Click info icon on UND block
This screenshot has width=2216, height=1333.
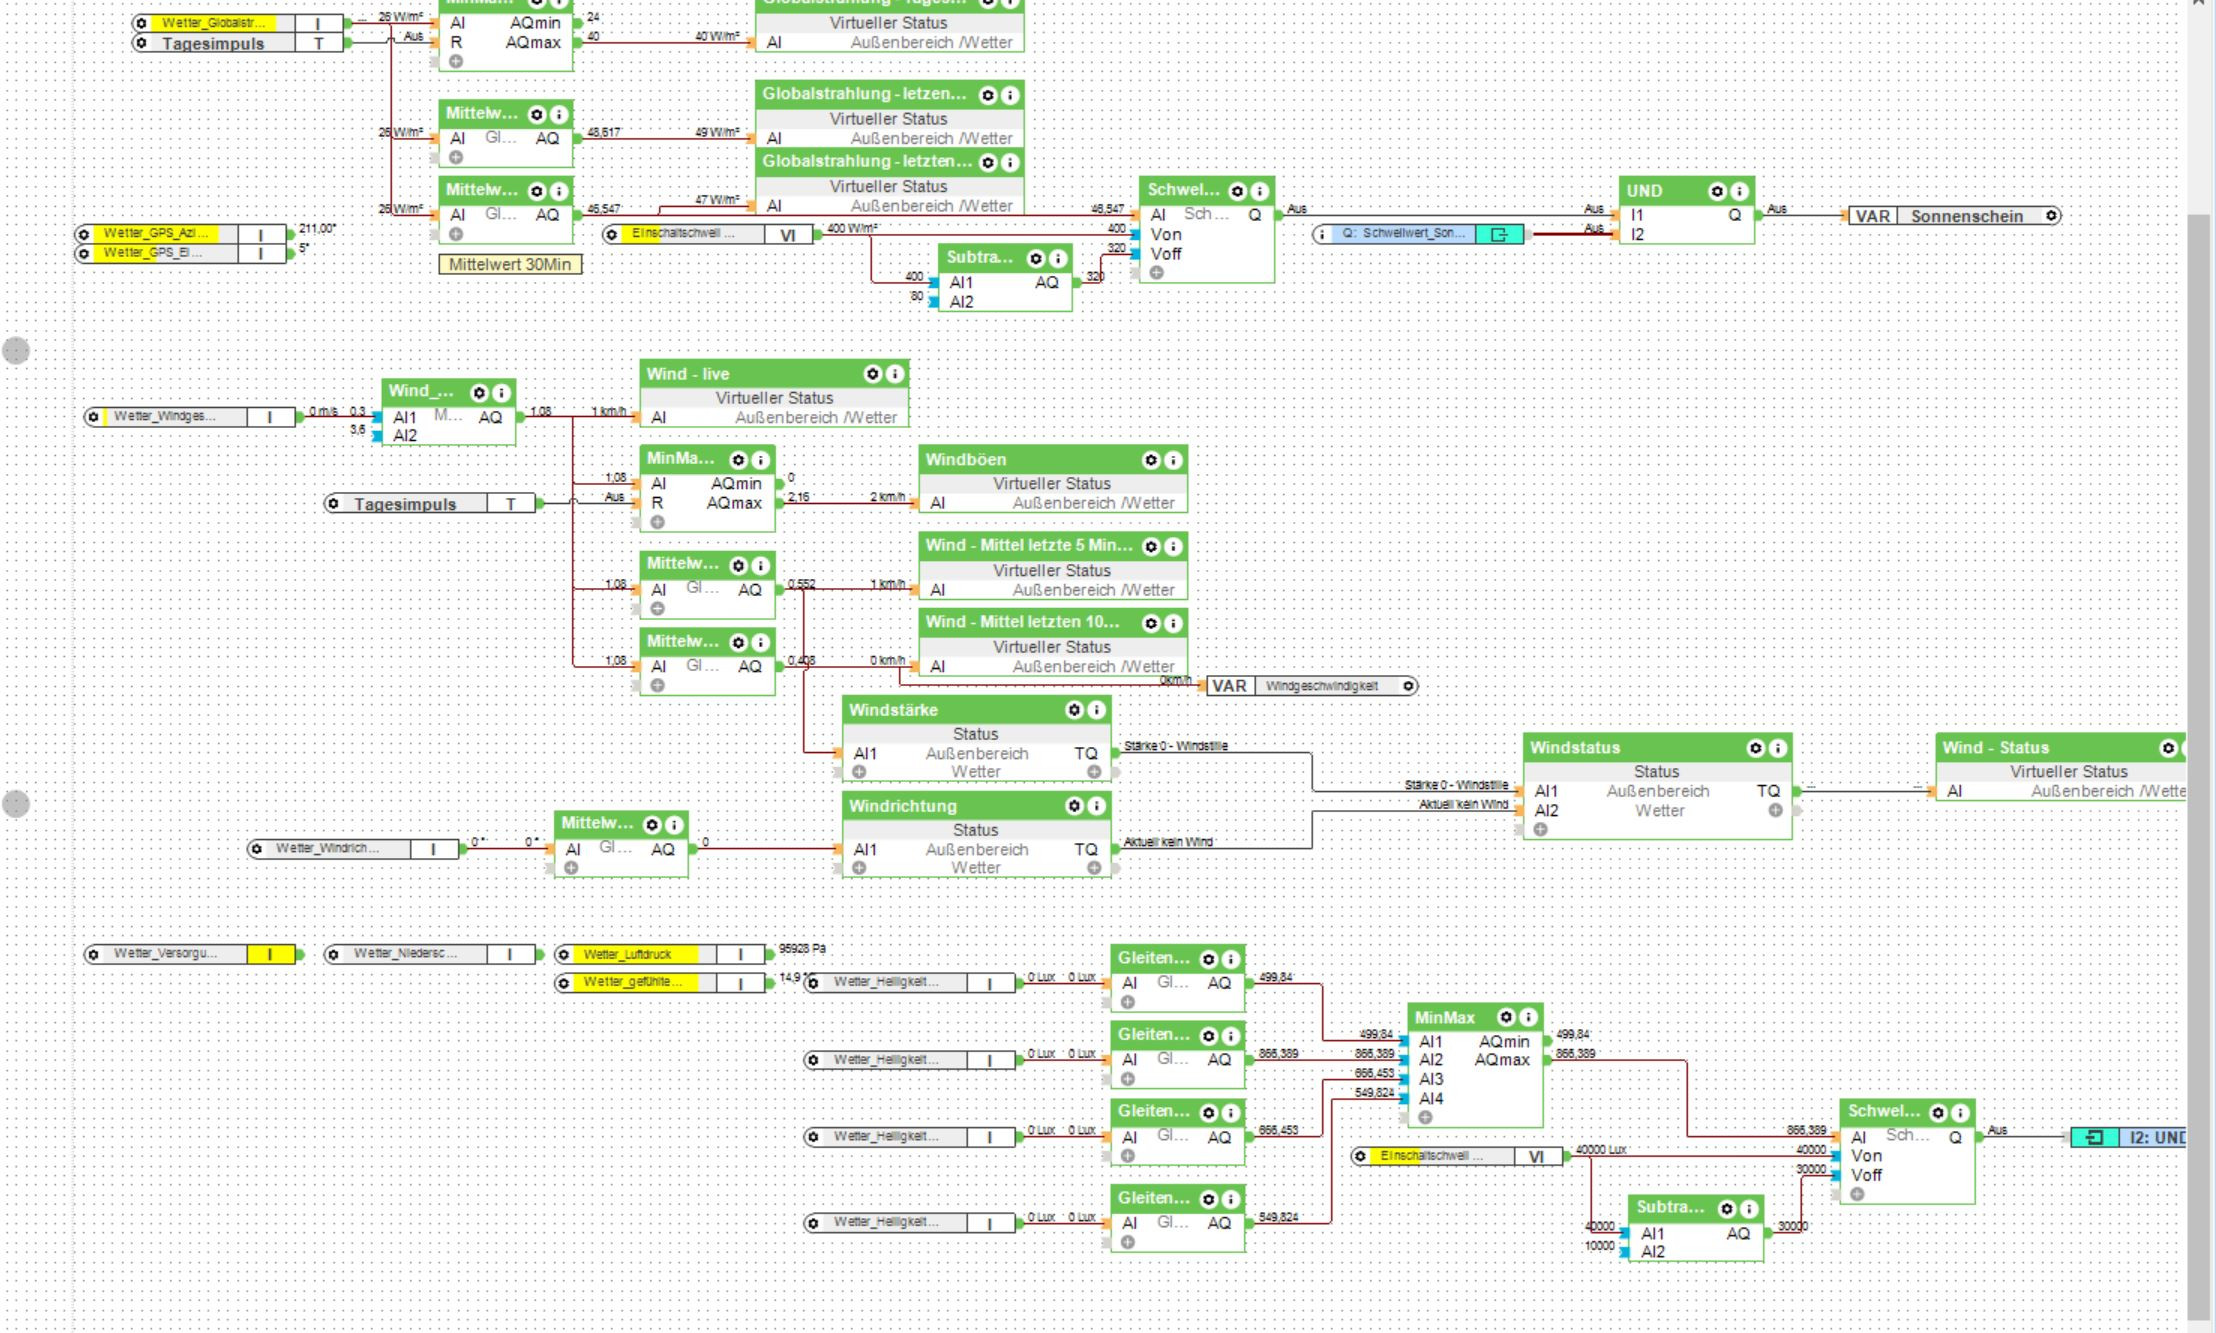coord(1739,191)
